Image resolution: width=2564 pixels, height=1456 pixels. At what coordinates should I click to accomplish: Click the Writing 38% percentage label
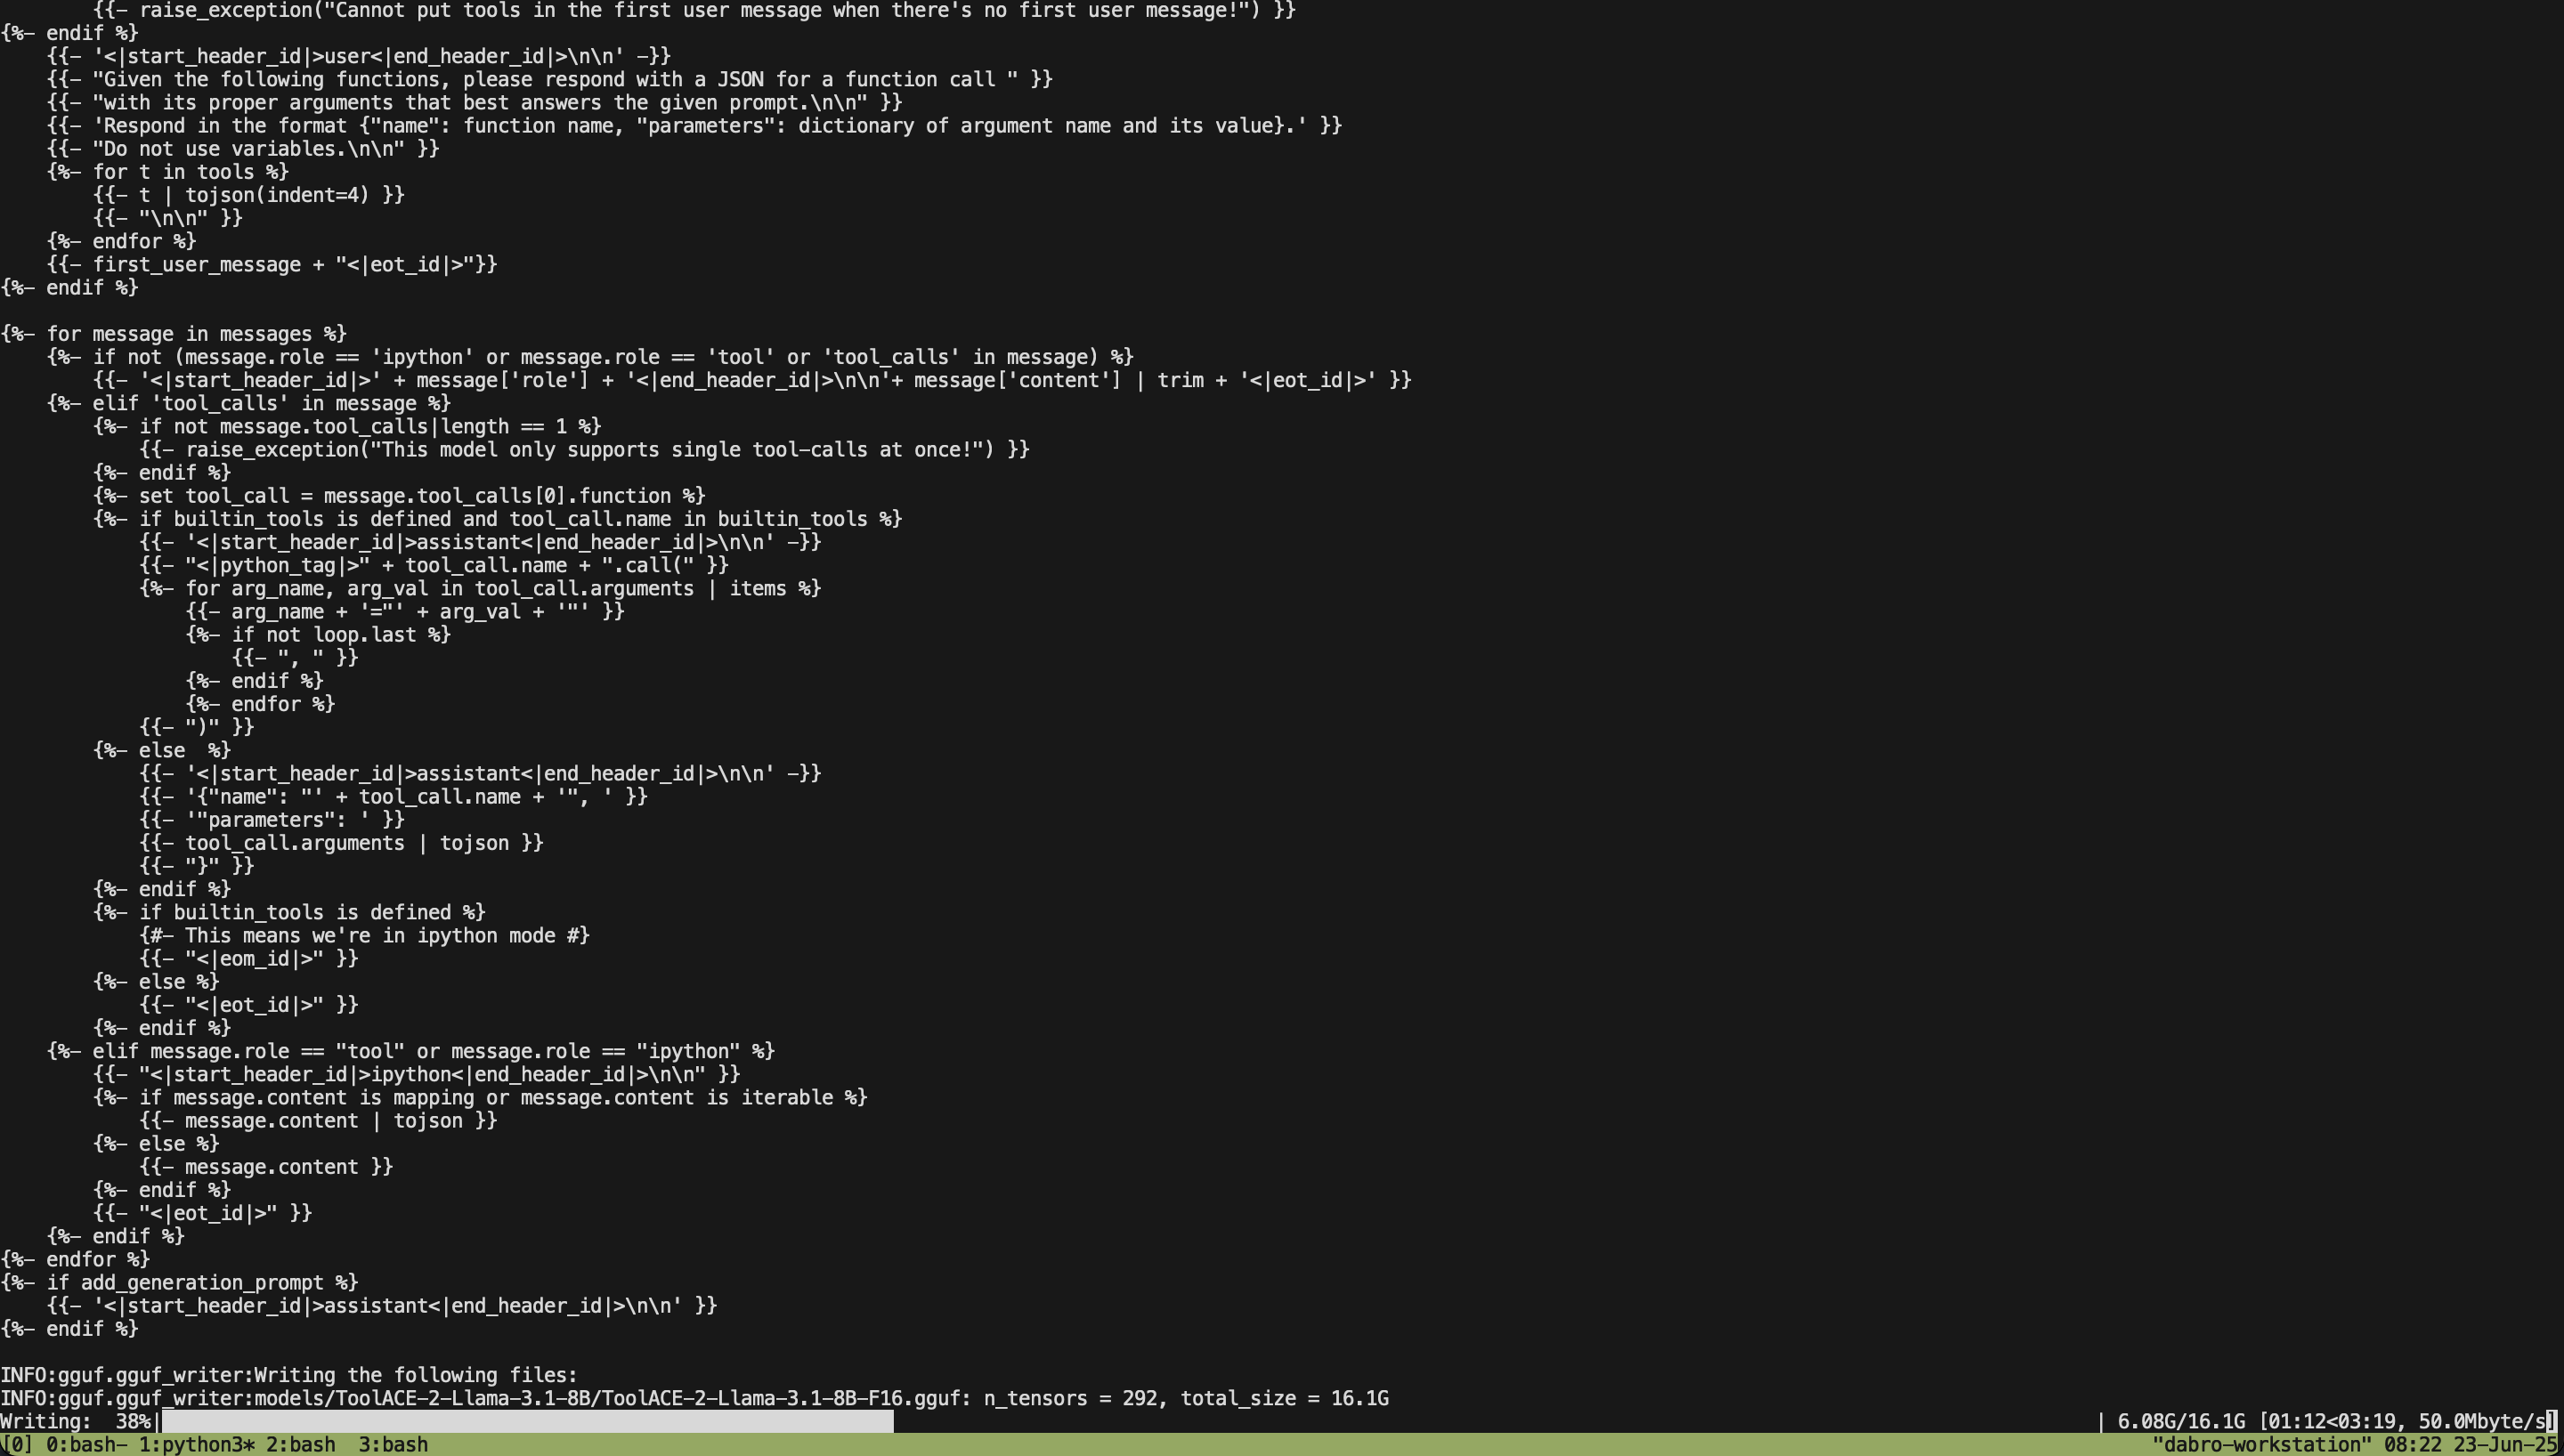76,1422
